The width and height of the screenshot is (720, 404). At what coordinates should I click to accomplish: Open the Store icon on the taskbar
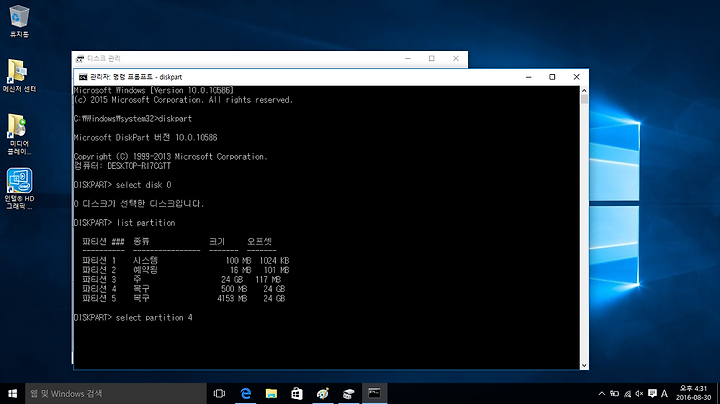pos(297,393)
